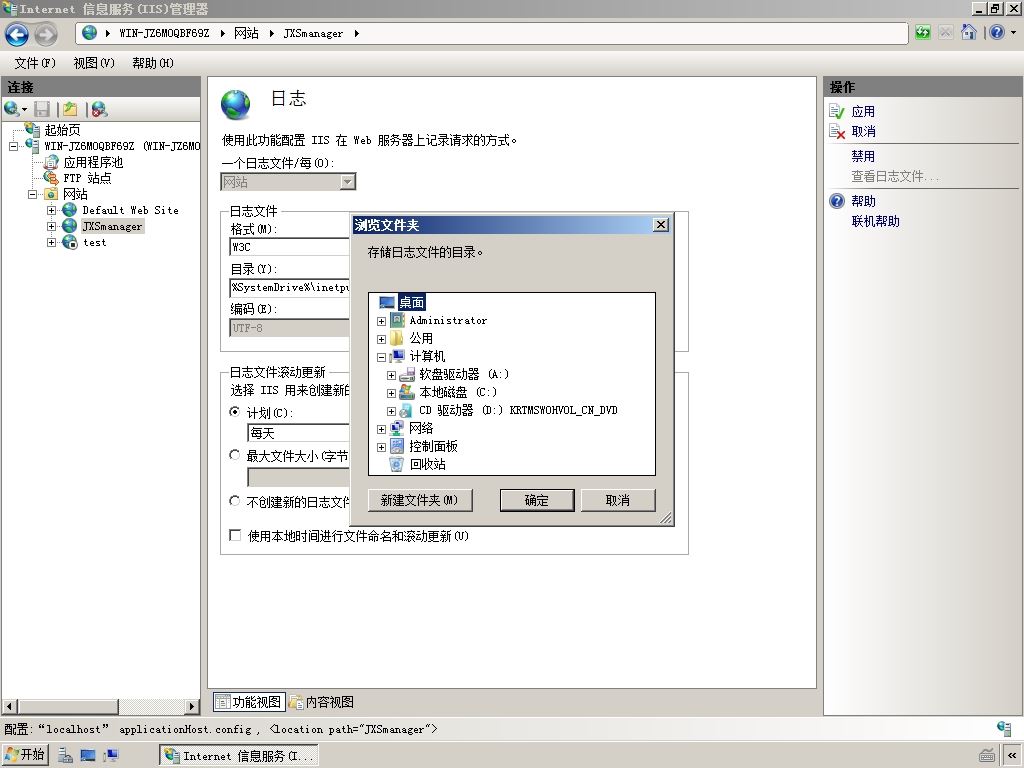Viewport: 1024px width, 768px height.
Task: Expand the test site node
Action: click(x=52, y=242)
